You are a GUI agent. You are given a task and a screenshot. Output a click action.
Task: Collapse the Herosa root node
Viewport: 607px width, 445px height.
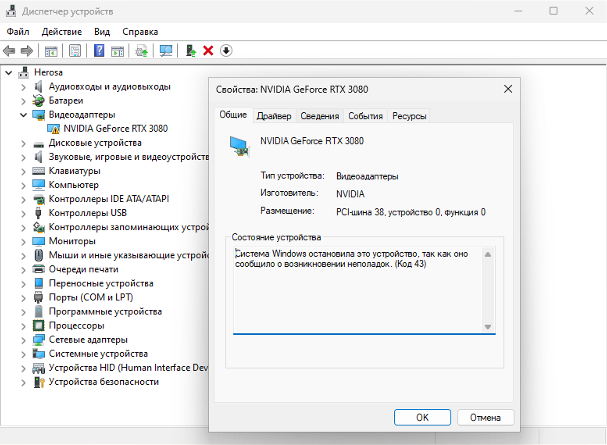[9, 72]
